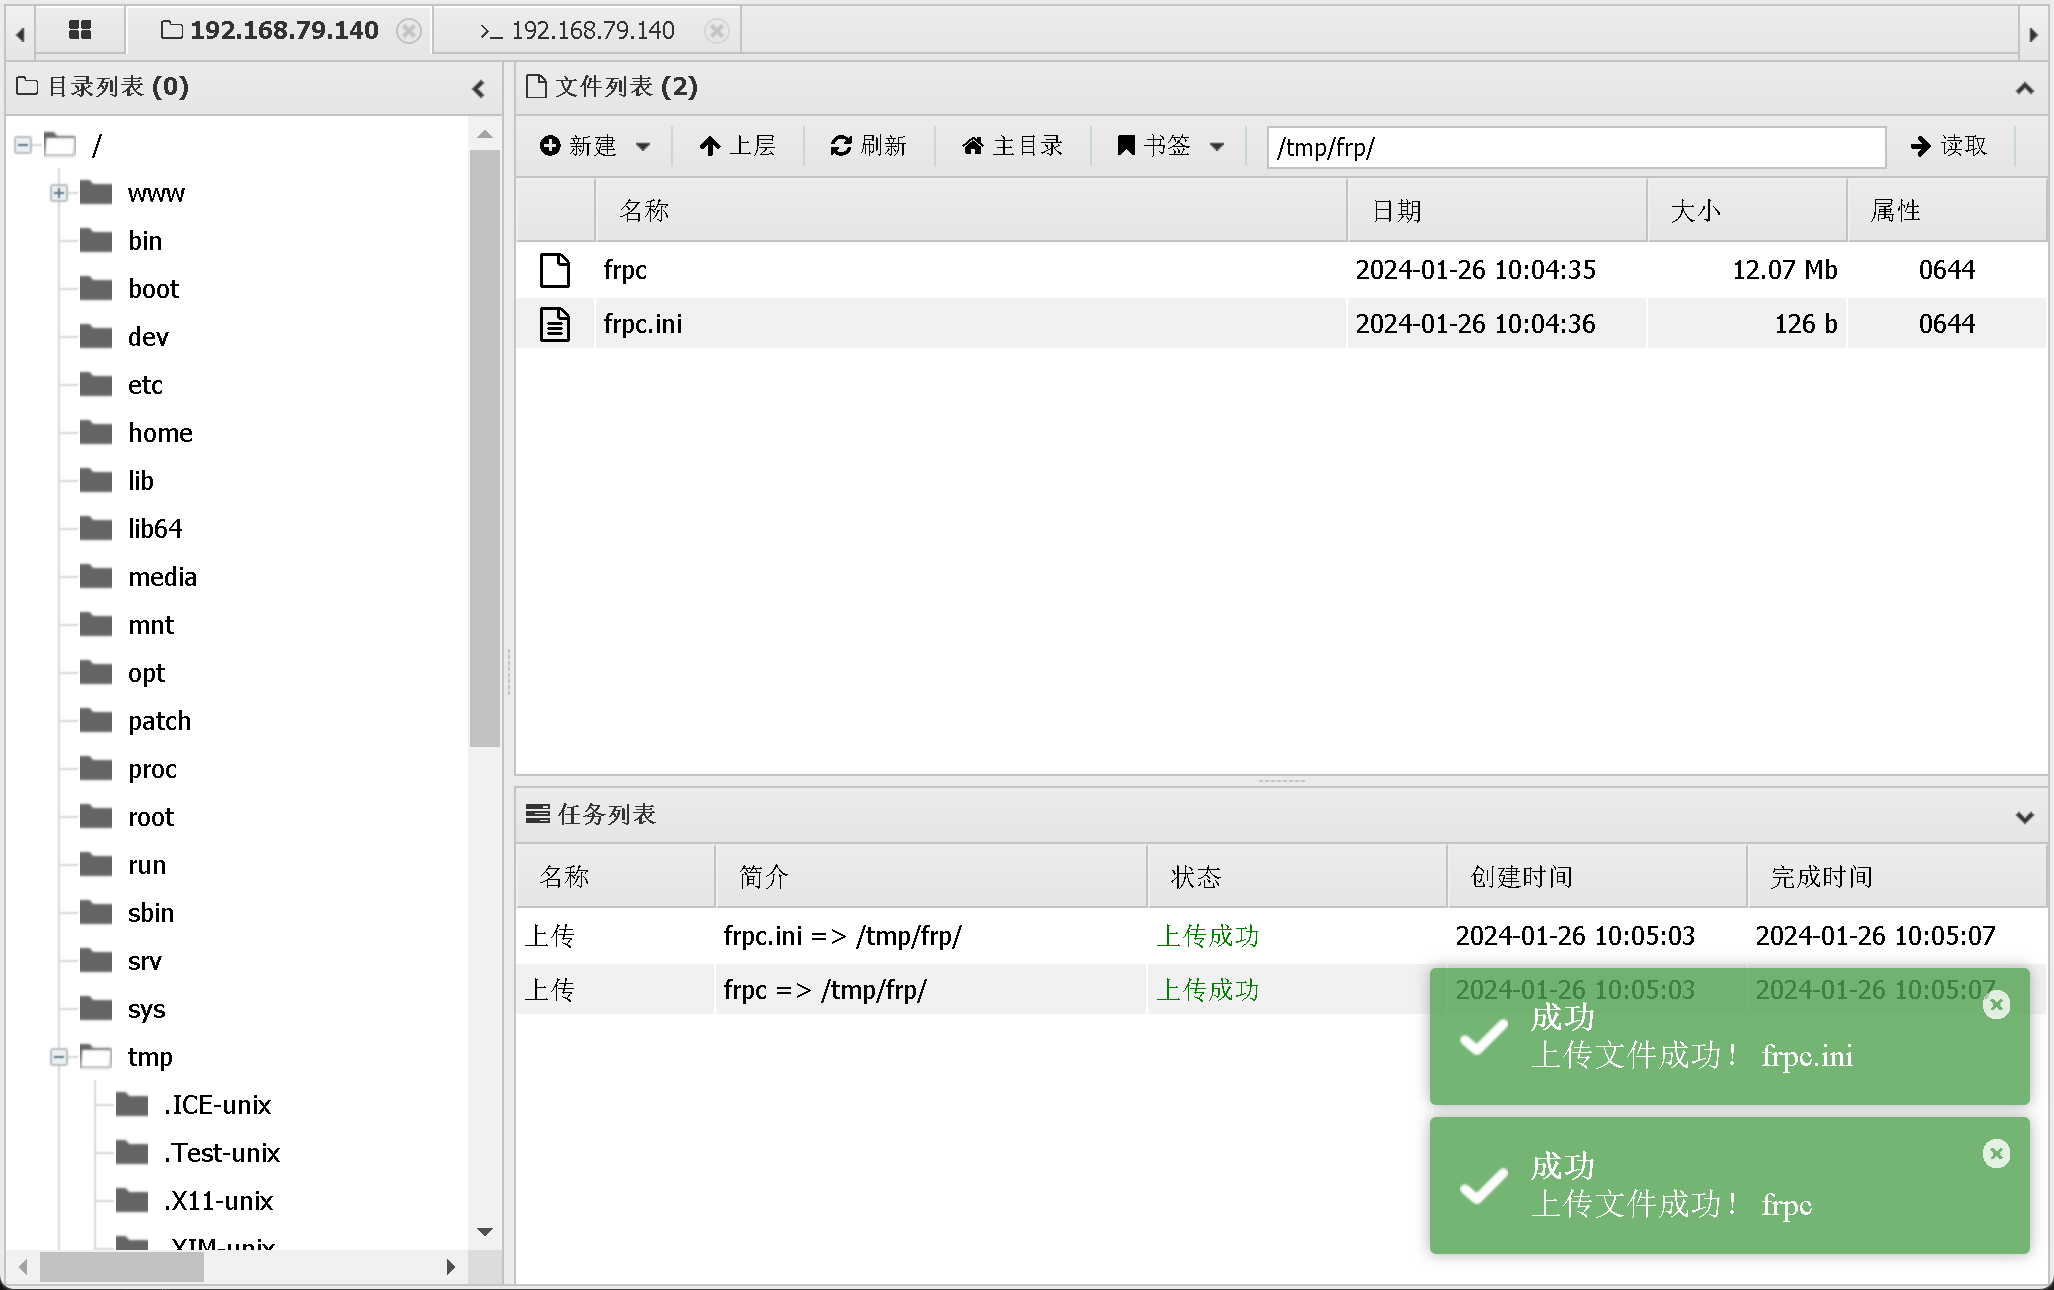Viewport: 2054px width, 1290px height.
Task: Select the frpc.ini file icon
Action: pos(555,324)
